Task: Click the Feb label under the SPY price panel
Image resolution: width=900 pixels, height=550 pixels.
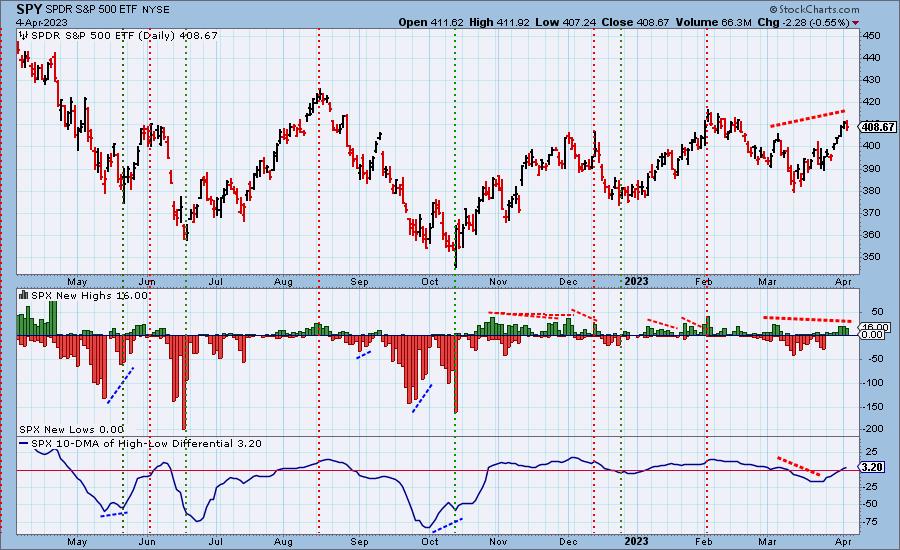Action: 704,282
